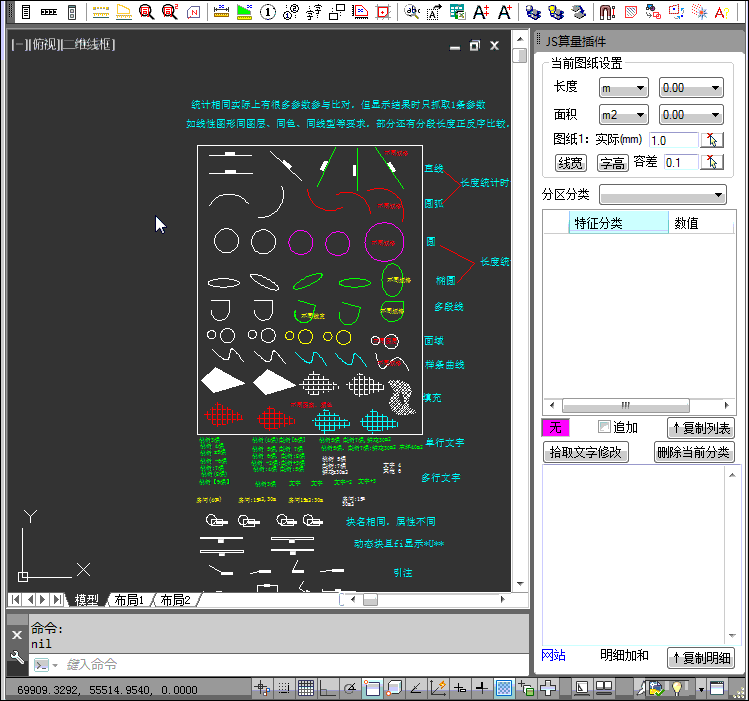Switch to the 布局2 layout tab
The image size is (749, 701).
175,600
